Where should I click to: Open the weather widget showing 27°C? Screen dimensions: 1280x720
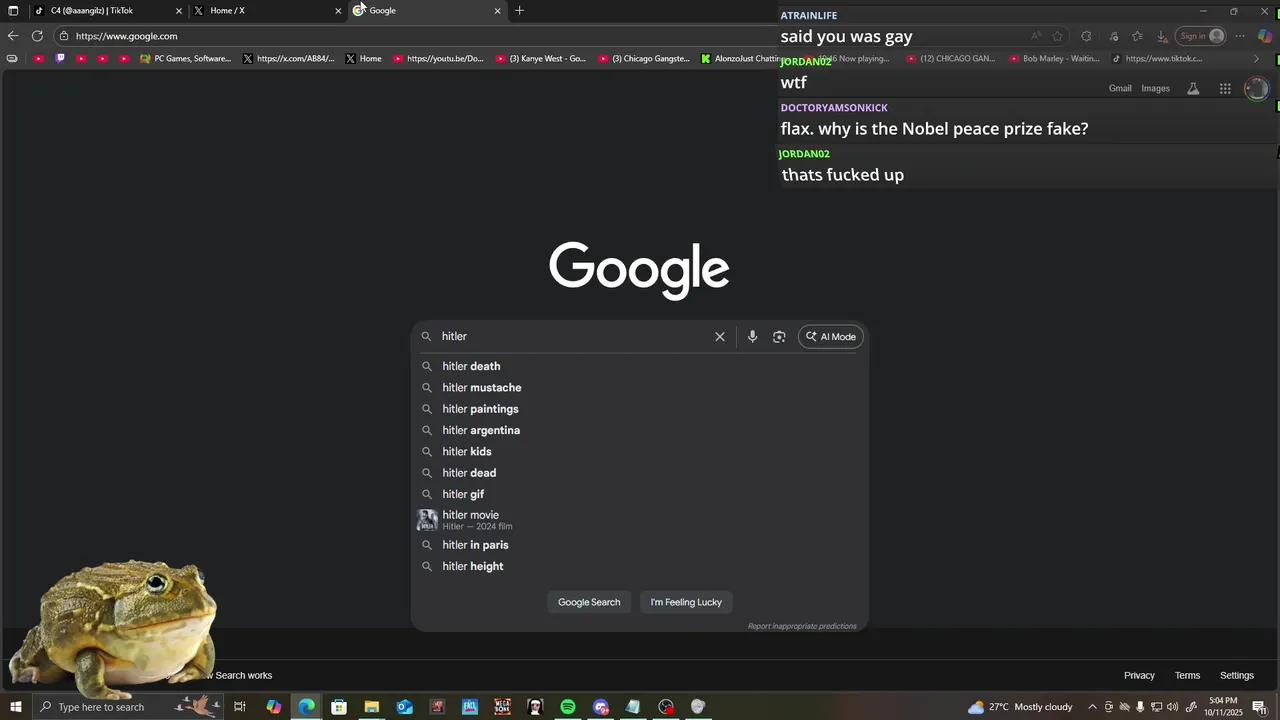1020,707
